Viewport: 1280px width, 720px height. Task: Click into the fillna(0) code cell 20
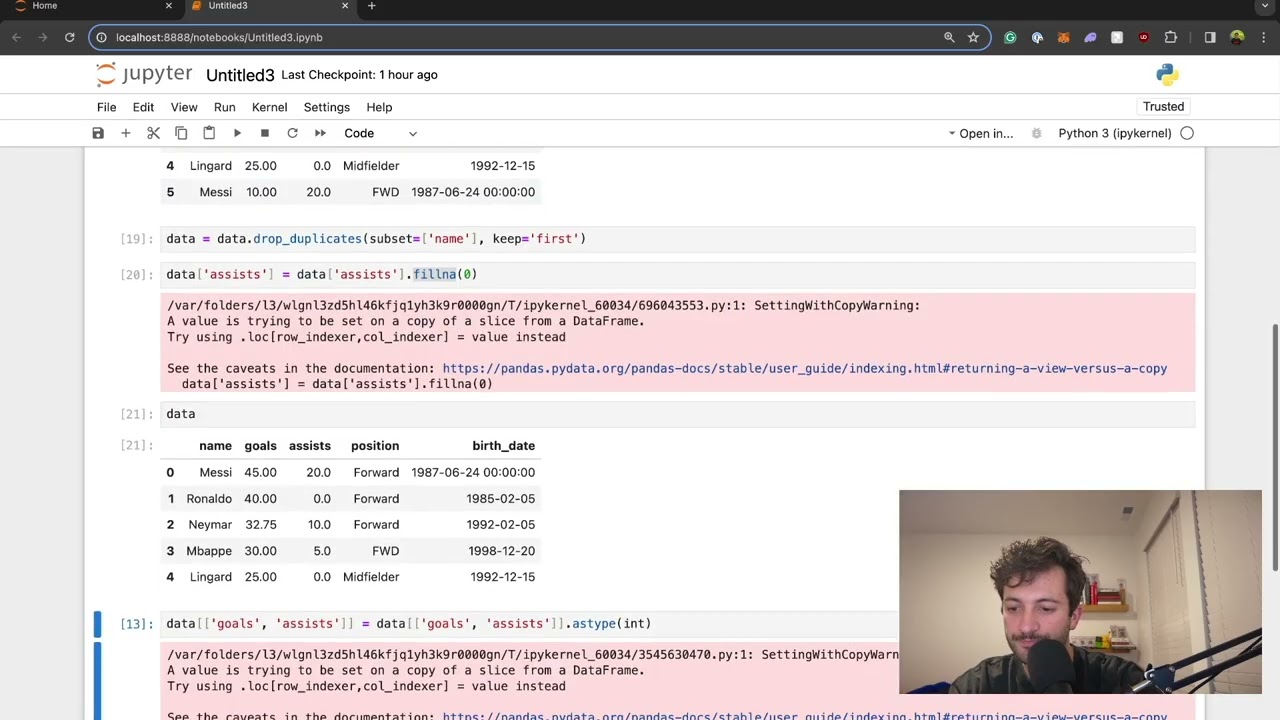tap(677, 274)
